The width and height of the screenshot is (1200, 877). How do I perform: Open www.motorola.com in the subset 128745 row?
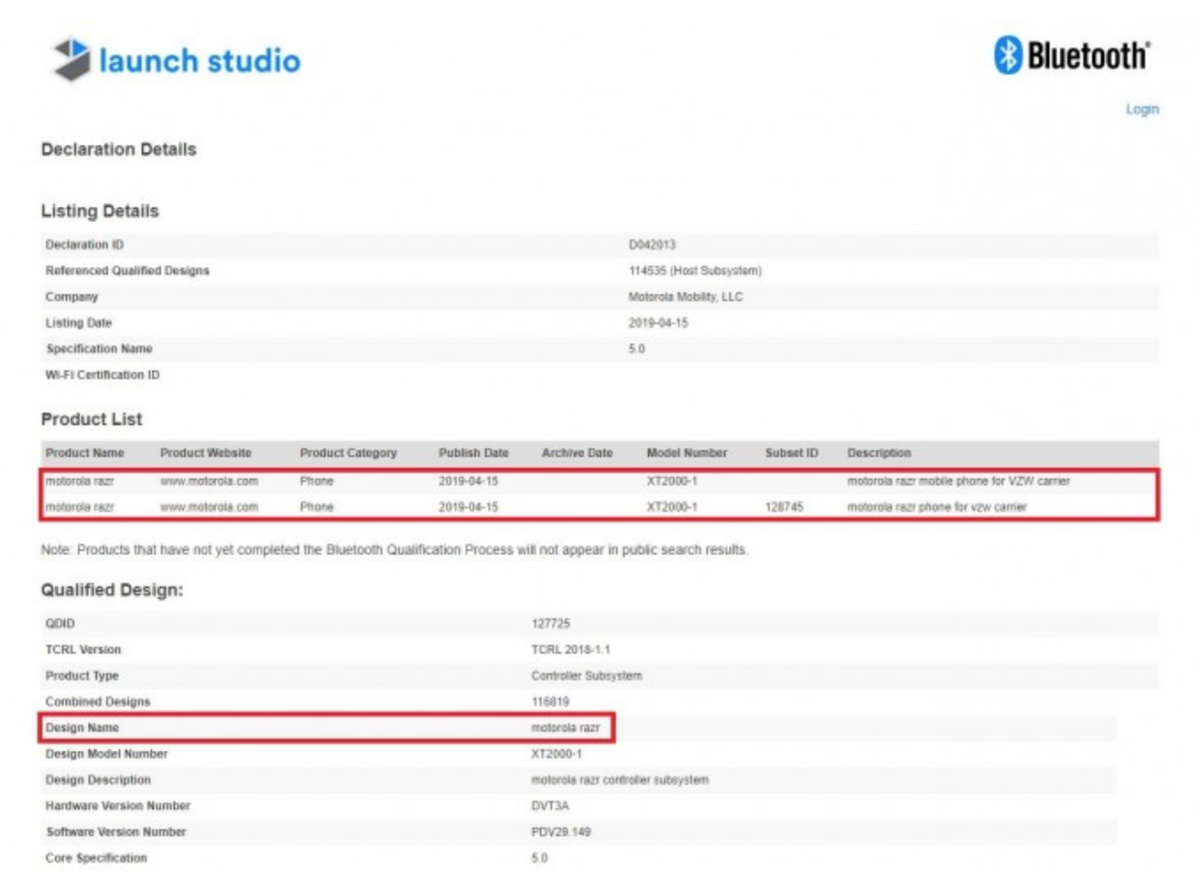click(209, 507)
